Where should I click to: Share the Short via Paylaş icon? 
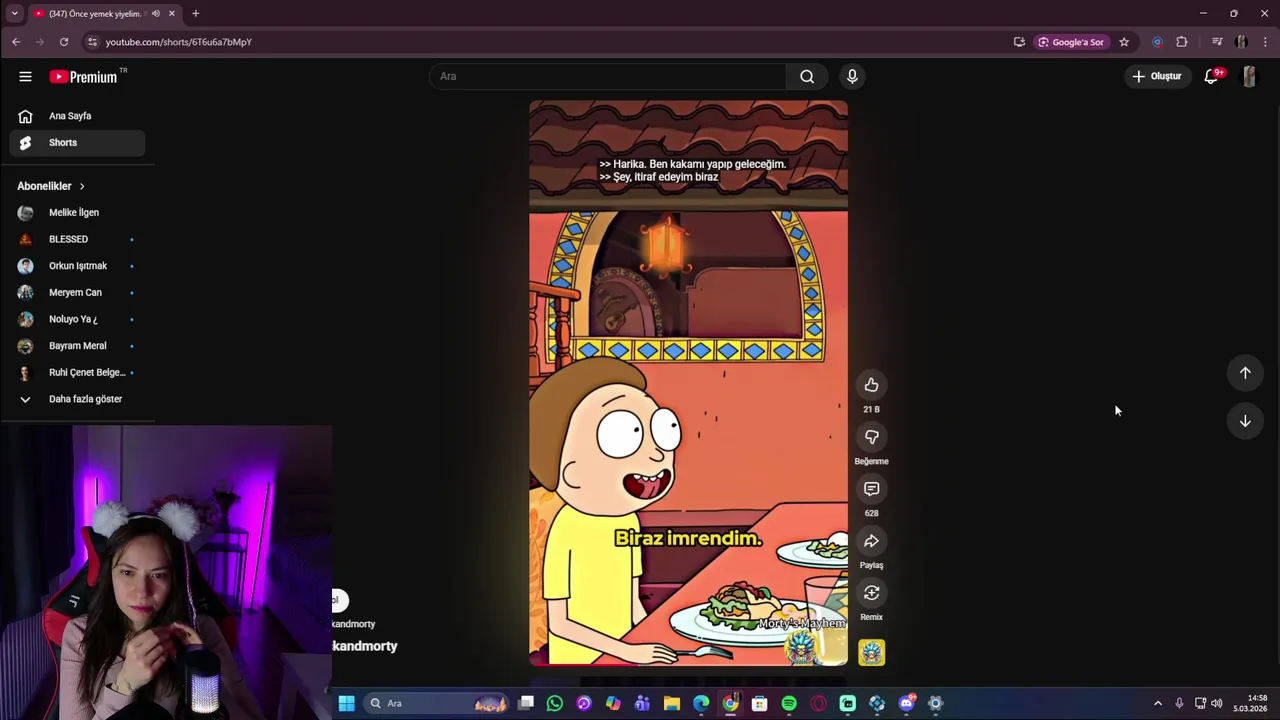(871, 541)
